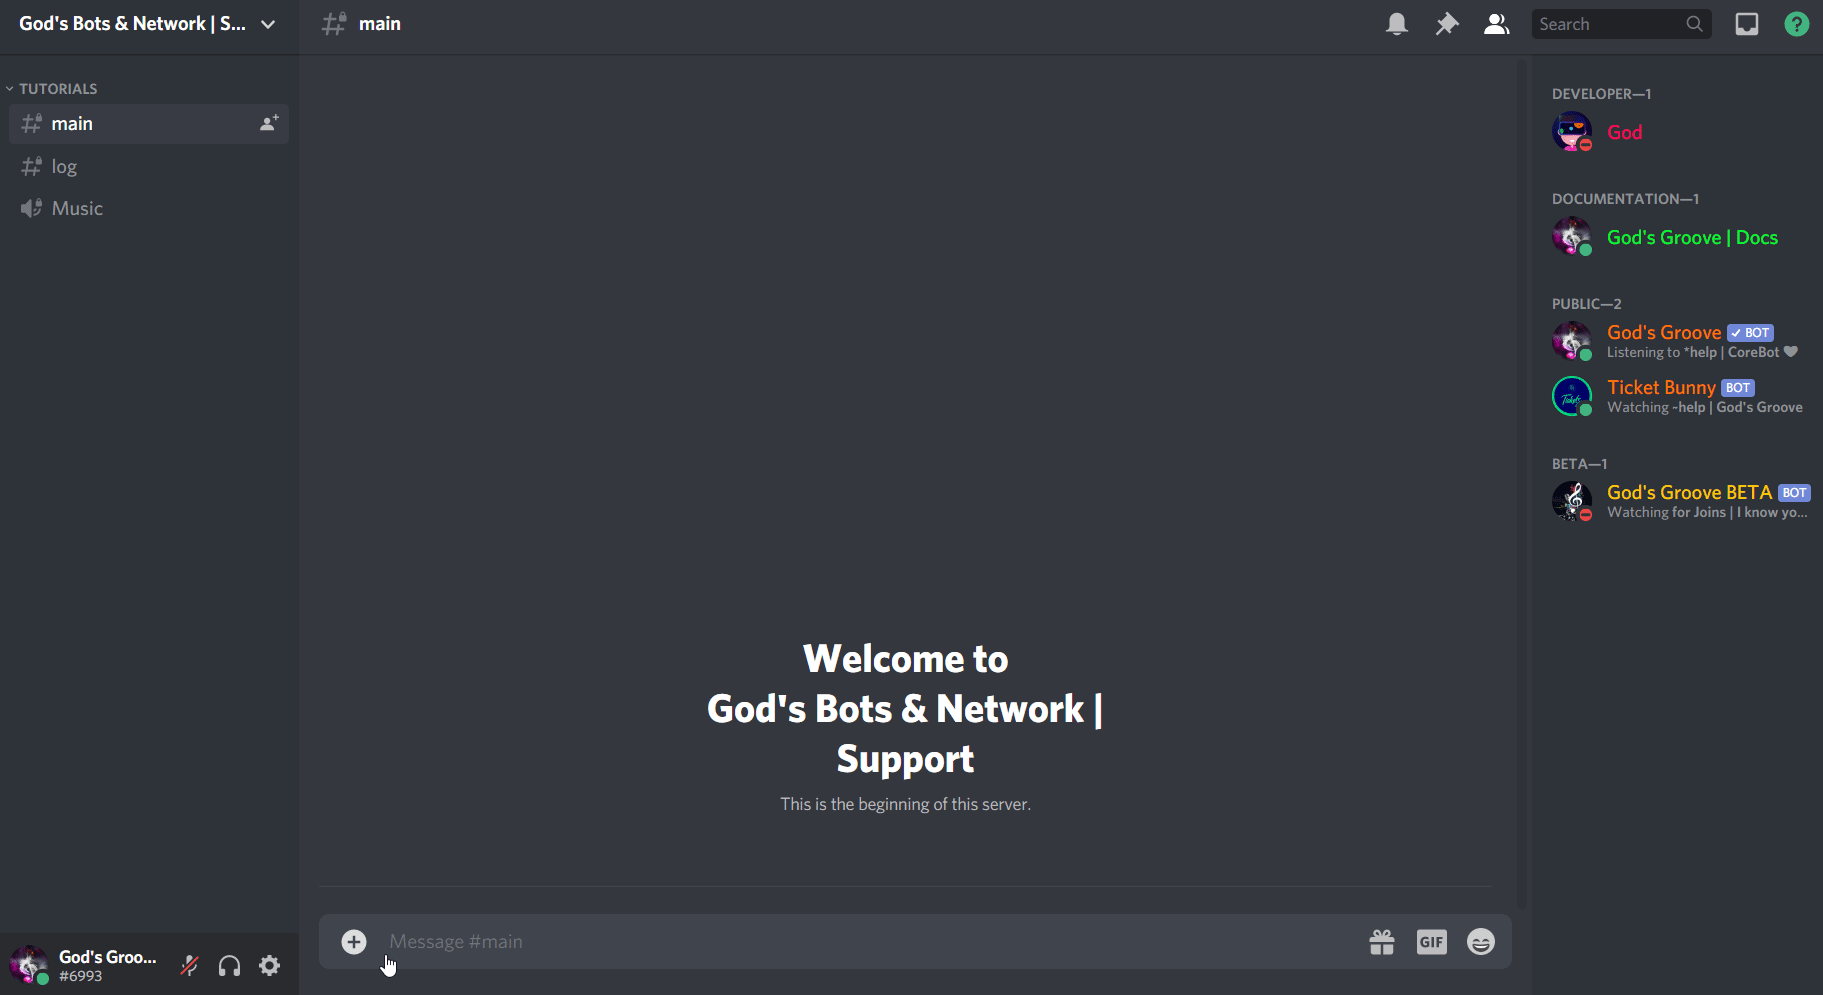Click the username tag #6993
Image resolution: width=1823 pixels, height=995 pixels.
click(x=80, y=976)
